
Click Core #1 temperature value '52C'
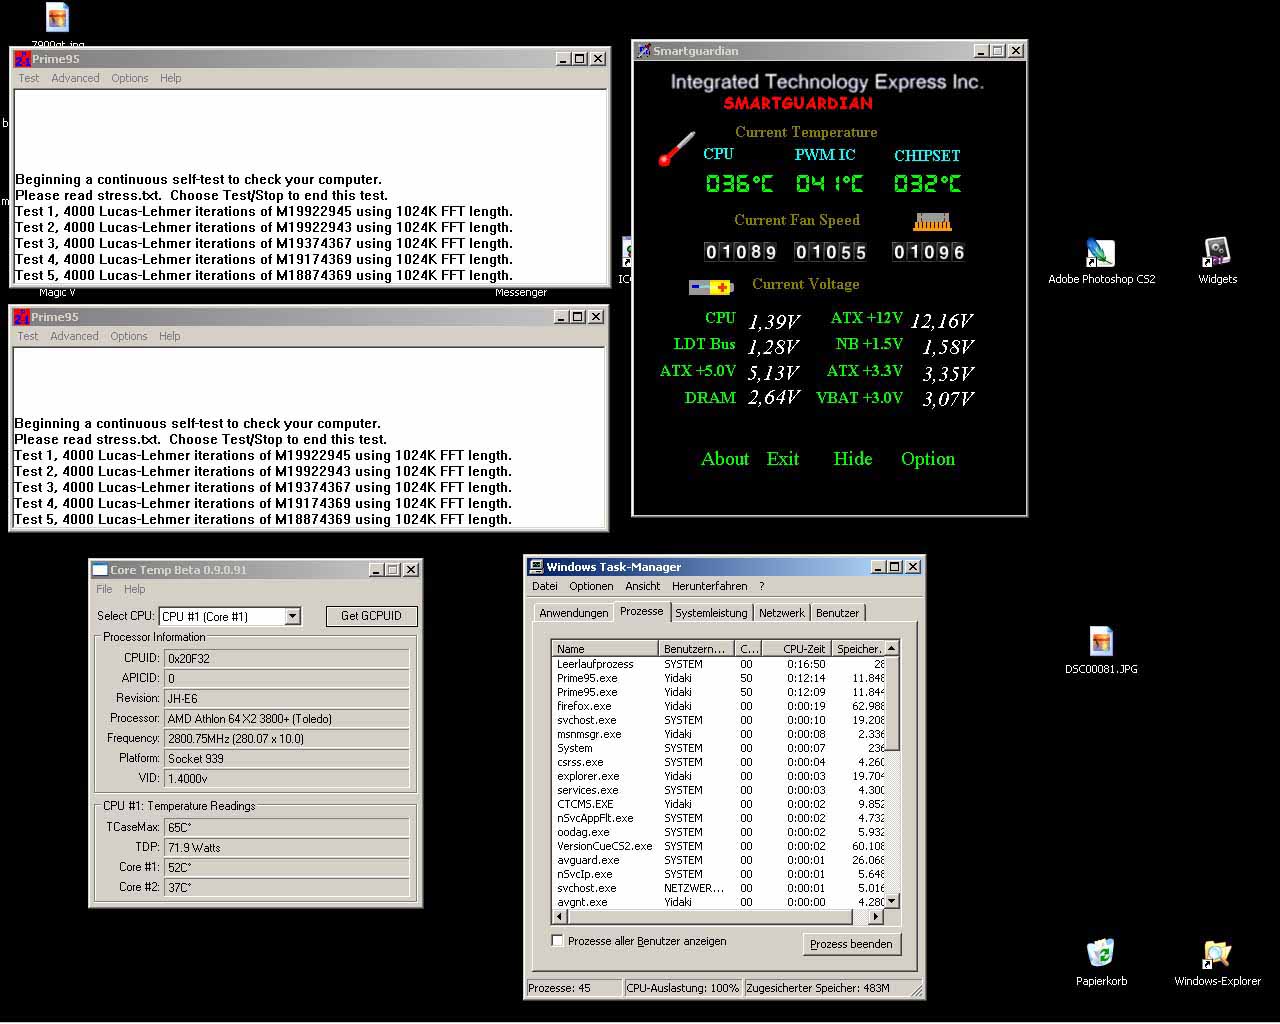pos(287,868)
